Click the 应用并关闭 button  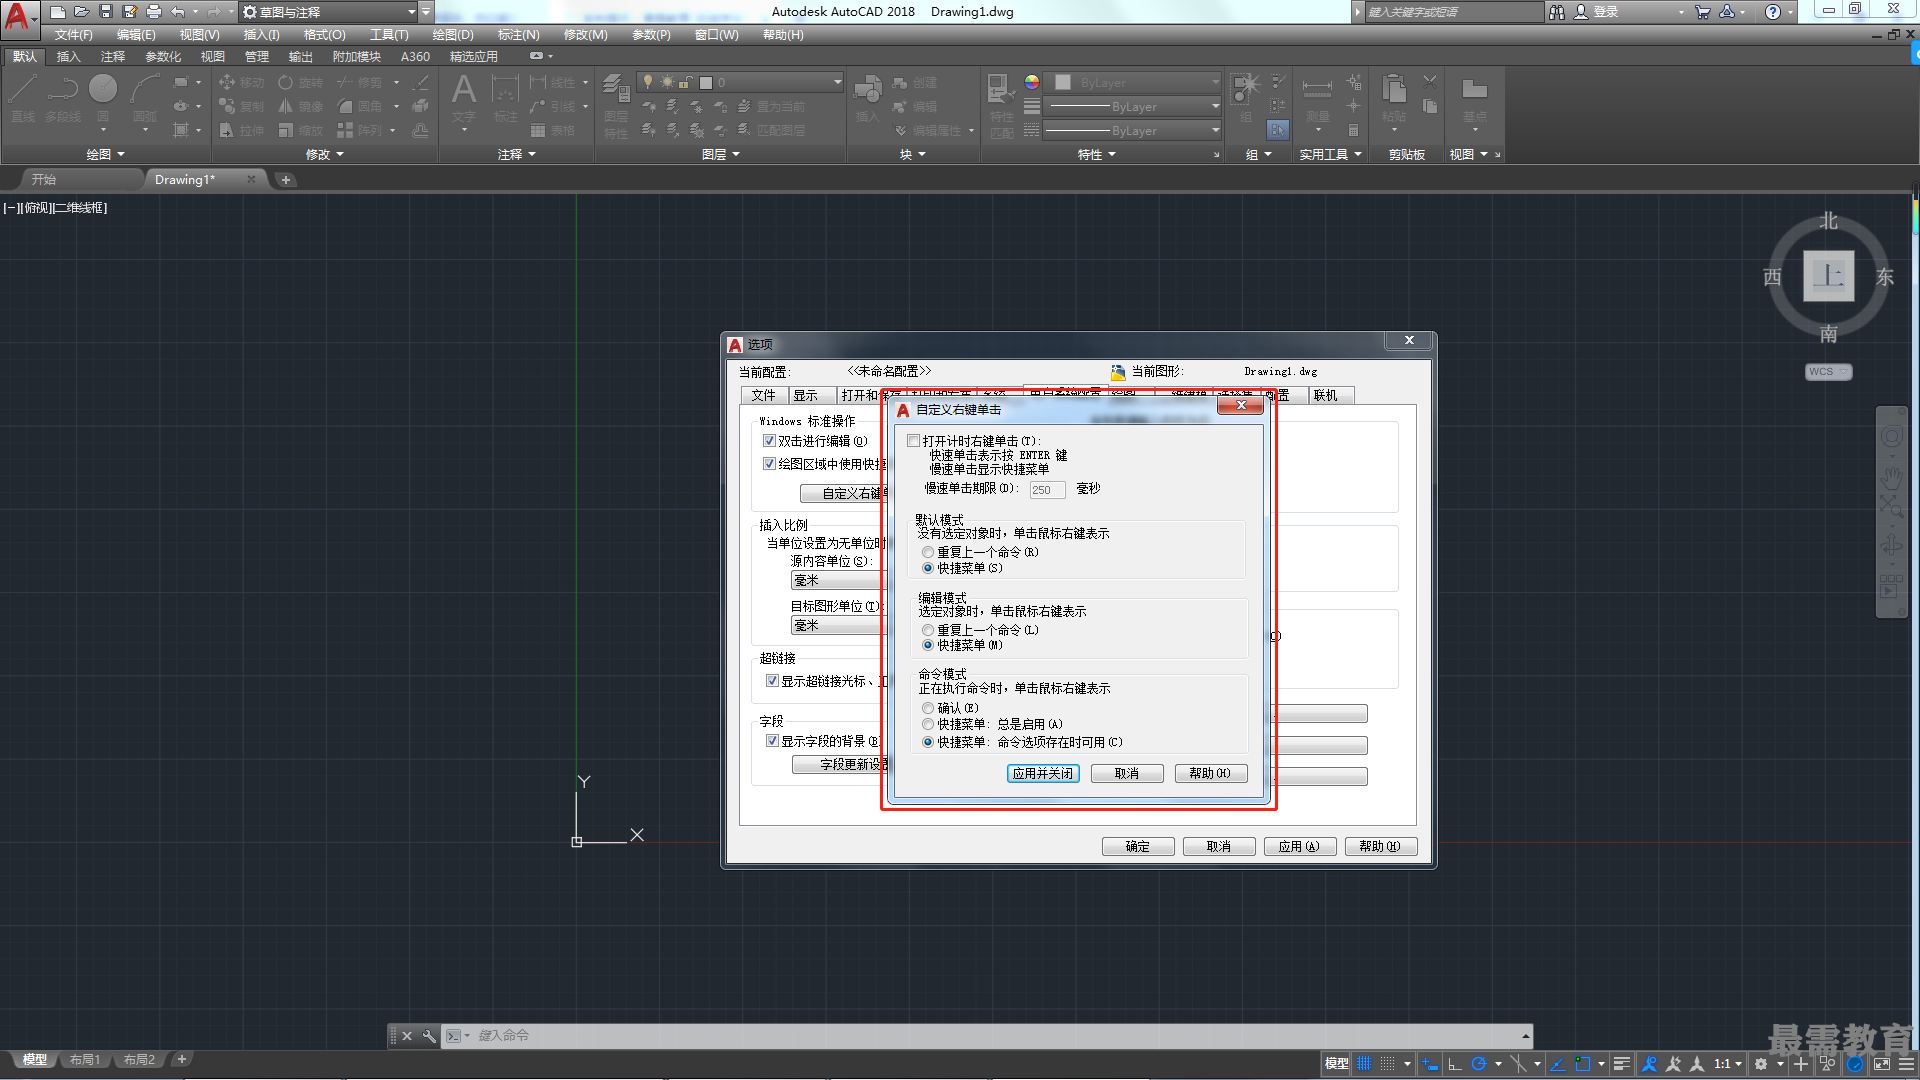[1043, 774]
